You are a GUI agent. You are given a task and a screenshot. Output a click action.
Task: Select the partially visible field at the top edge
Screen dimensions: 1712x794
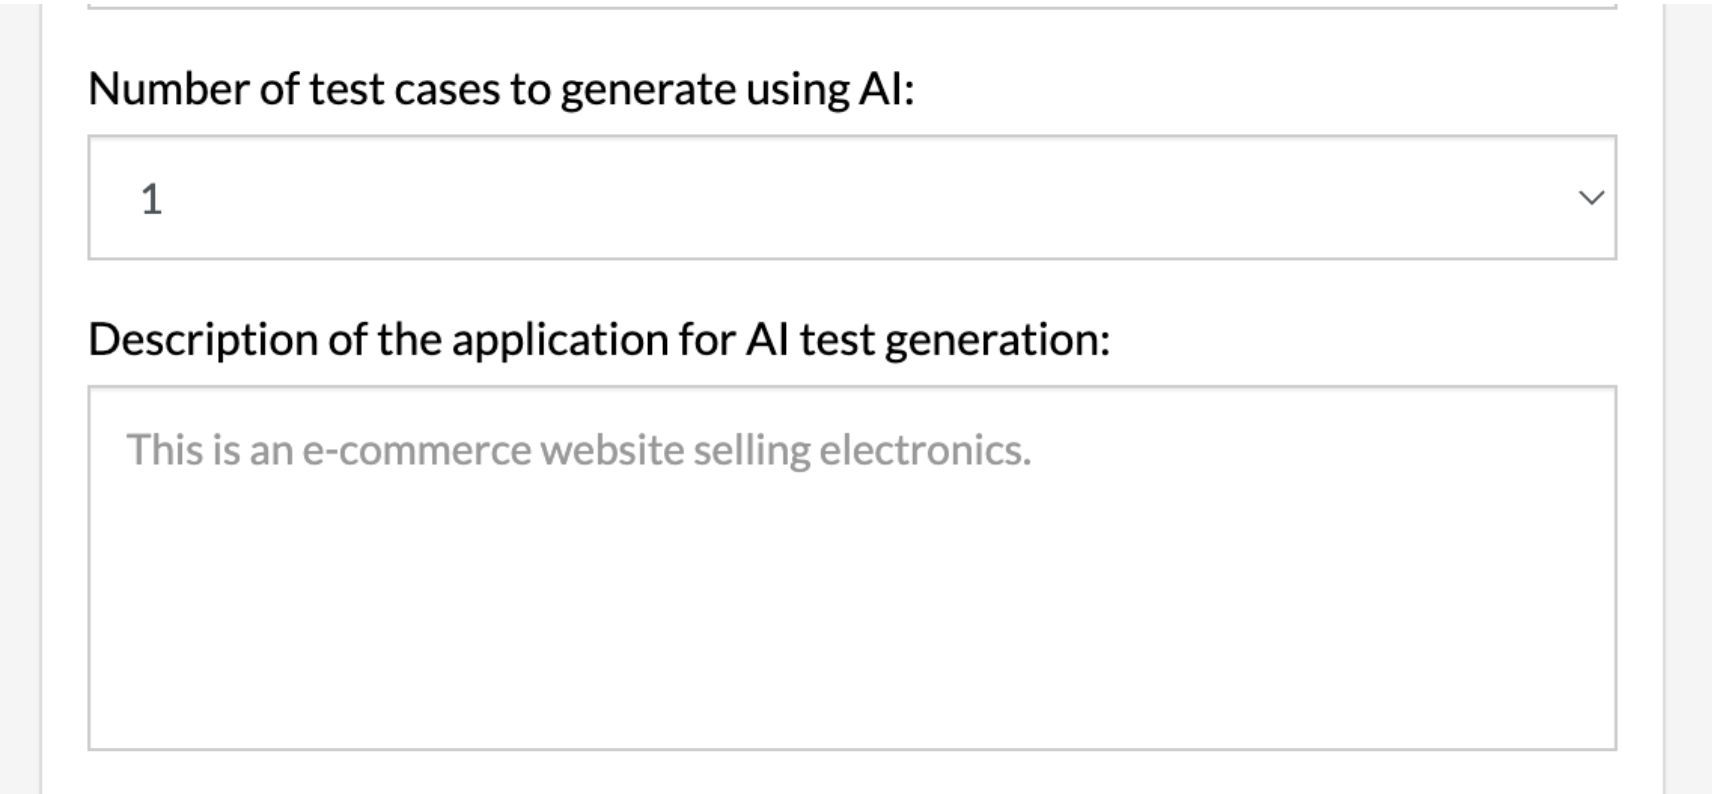[x=852, y=5]
